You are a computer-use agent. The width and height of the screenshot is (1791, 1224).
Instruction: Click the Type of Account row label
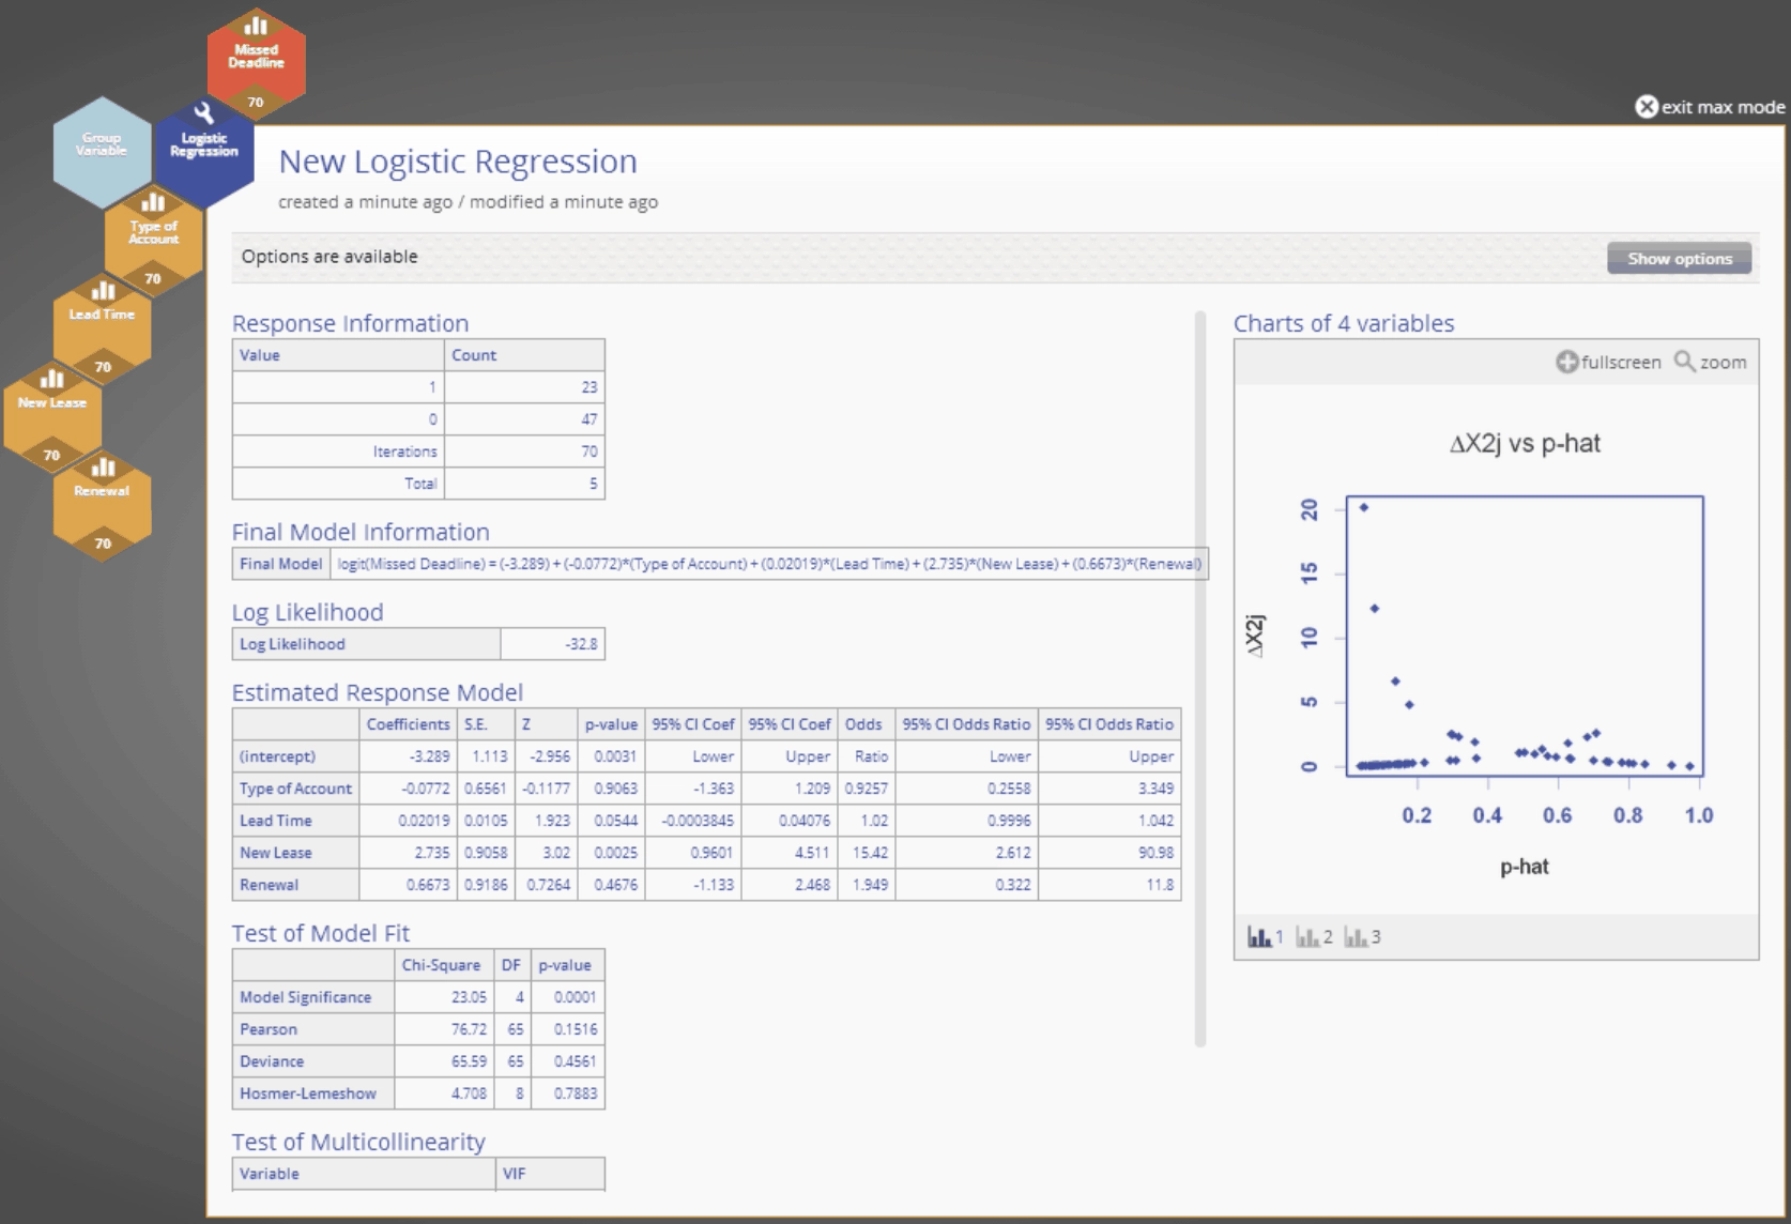295,788
